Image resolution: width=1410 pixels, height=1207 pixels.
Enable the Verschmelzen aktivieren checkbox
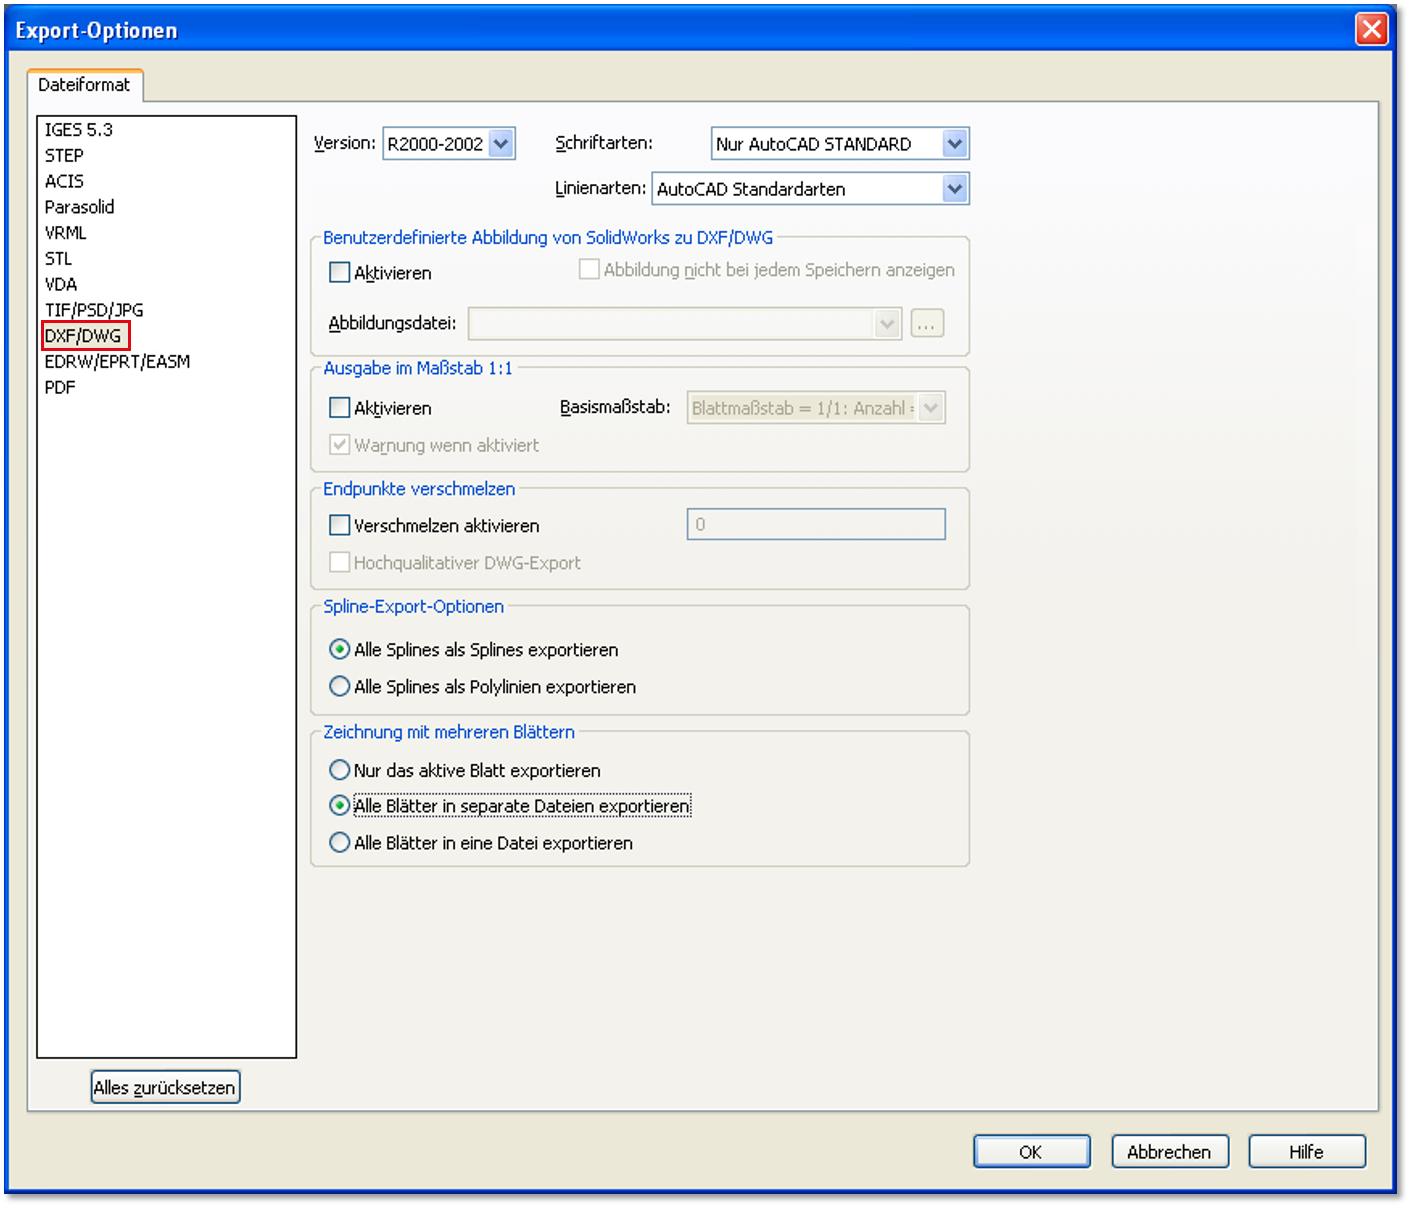340,525
